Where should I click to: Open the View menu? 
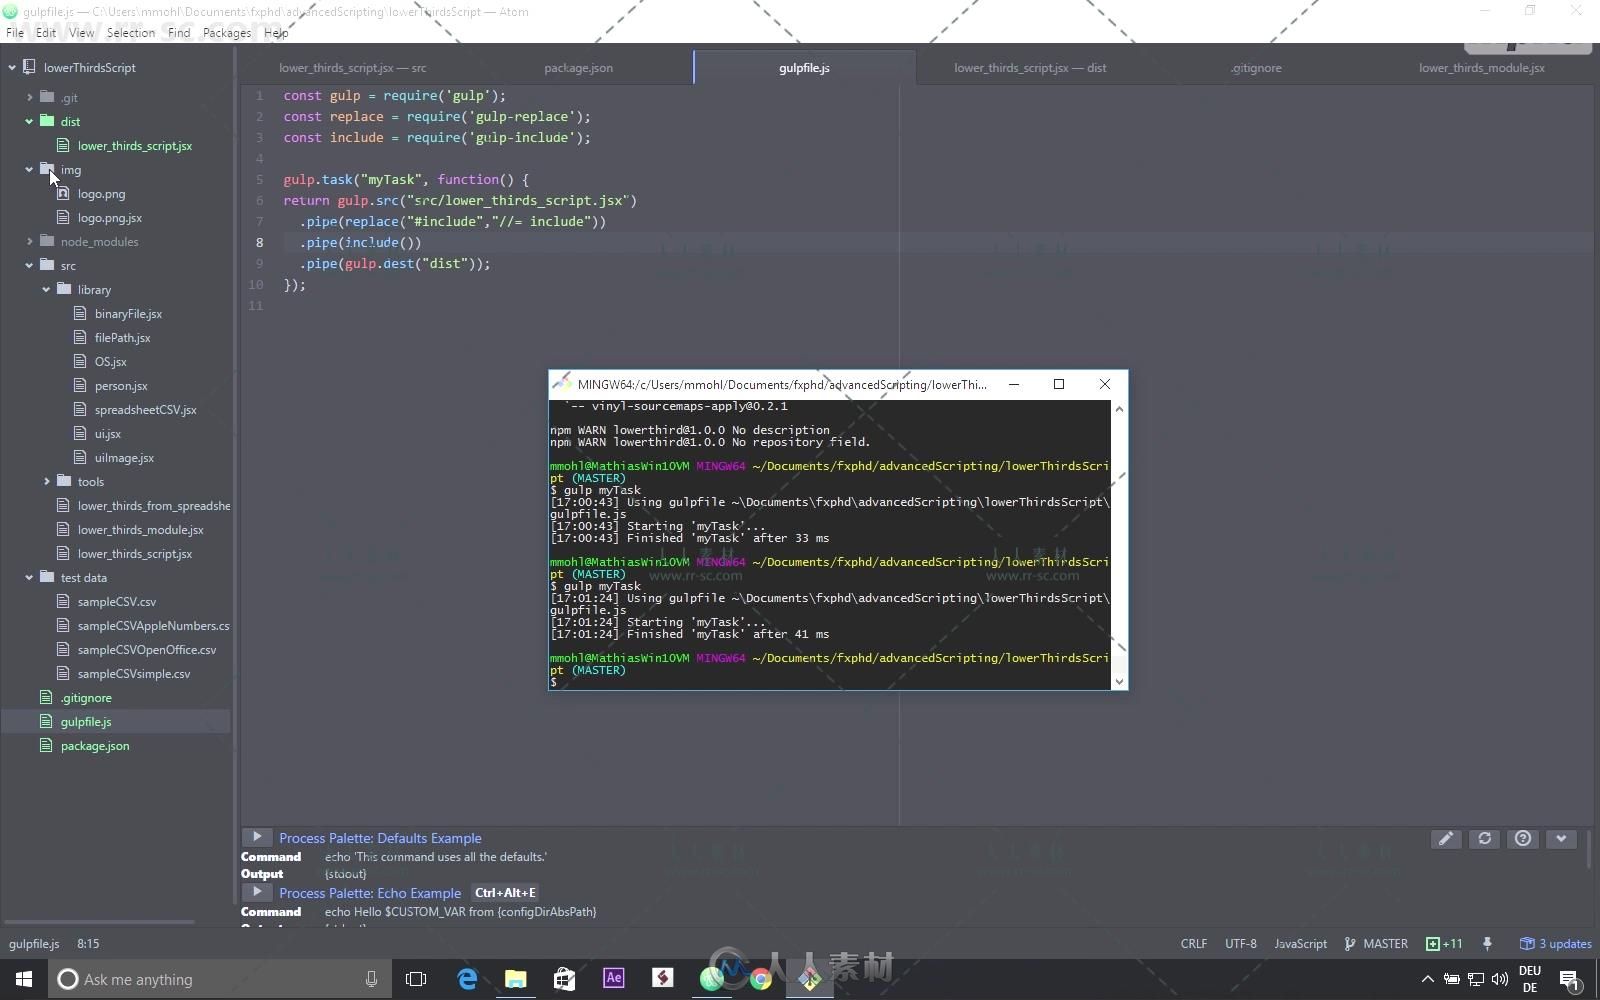81,33
